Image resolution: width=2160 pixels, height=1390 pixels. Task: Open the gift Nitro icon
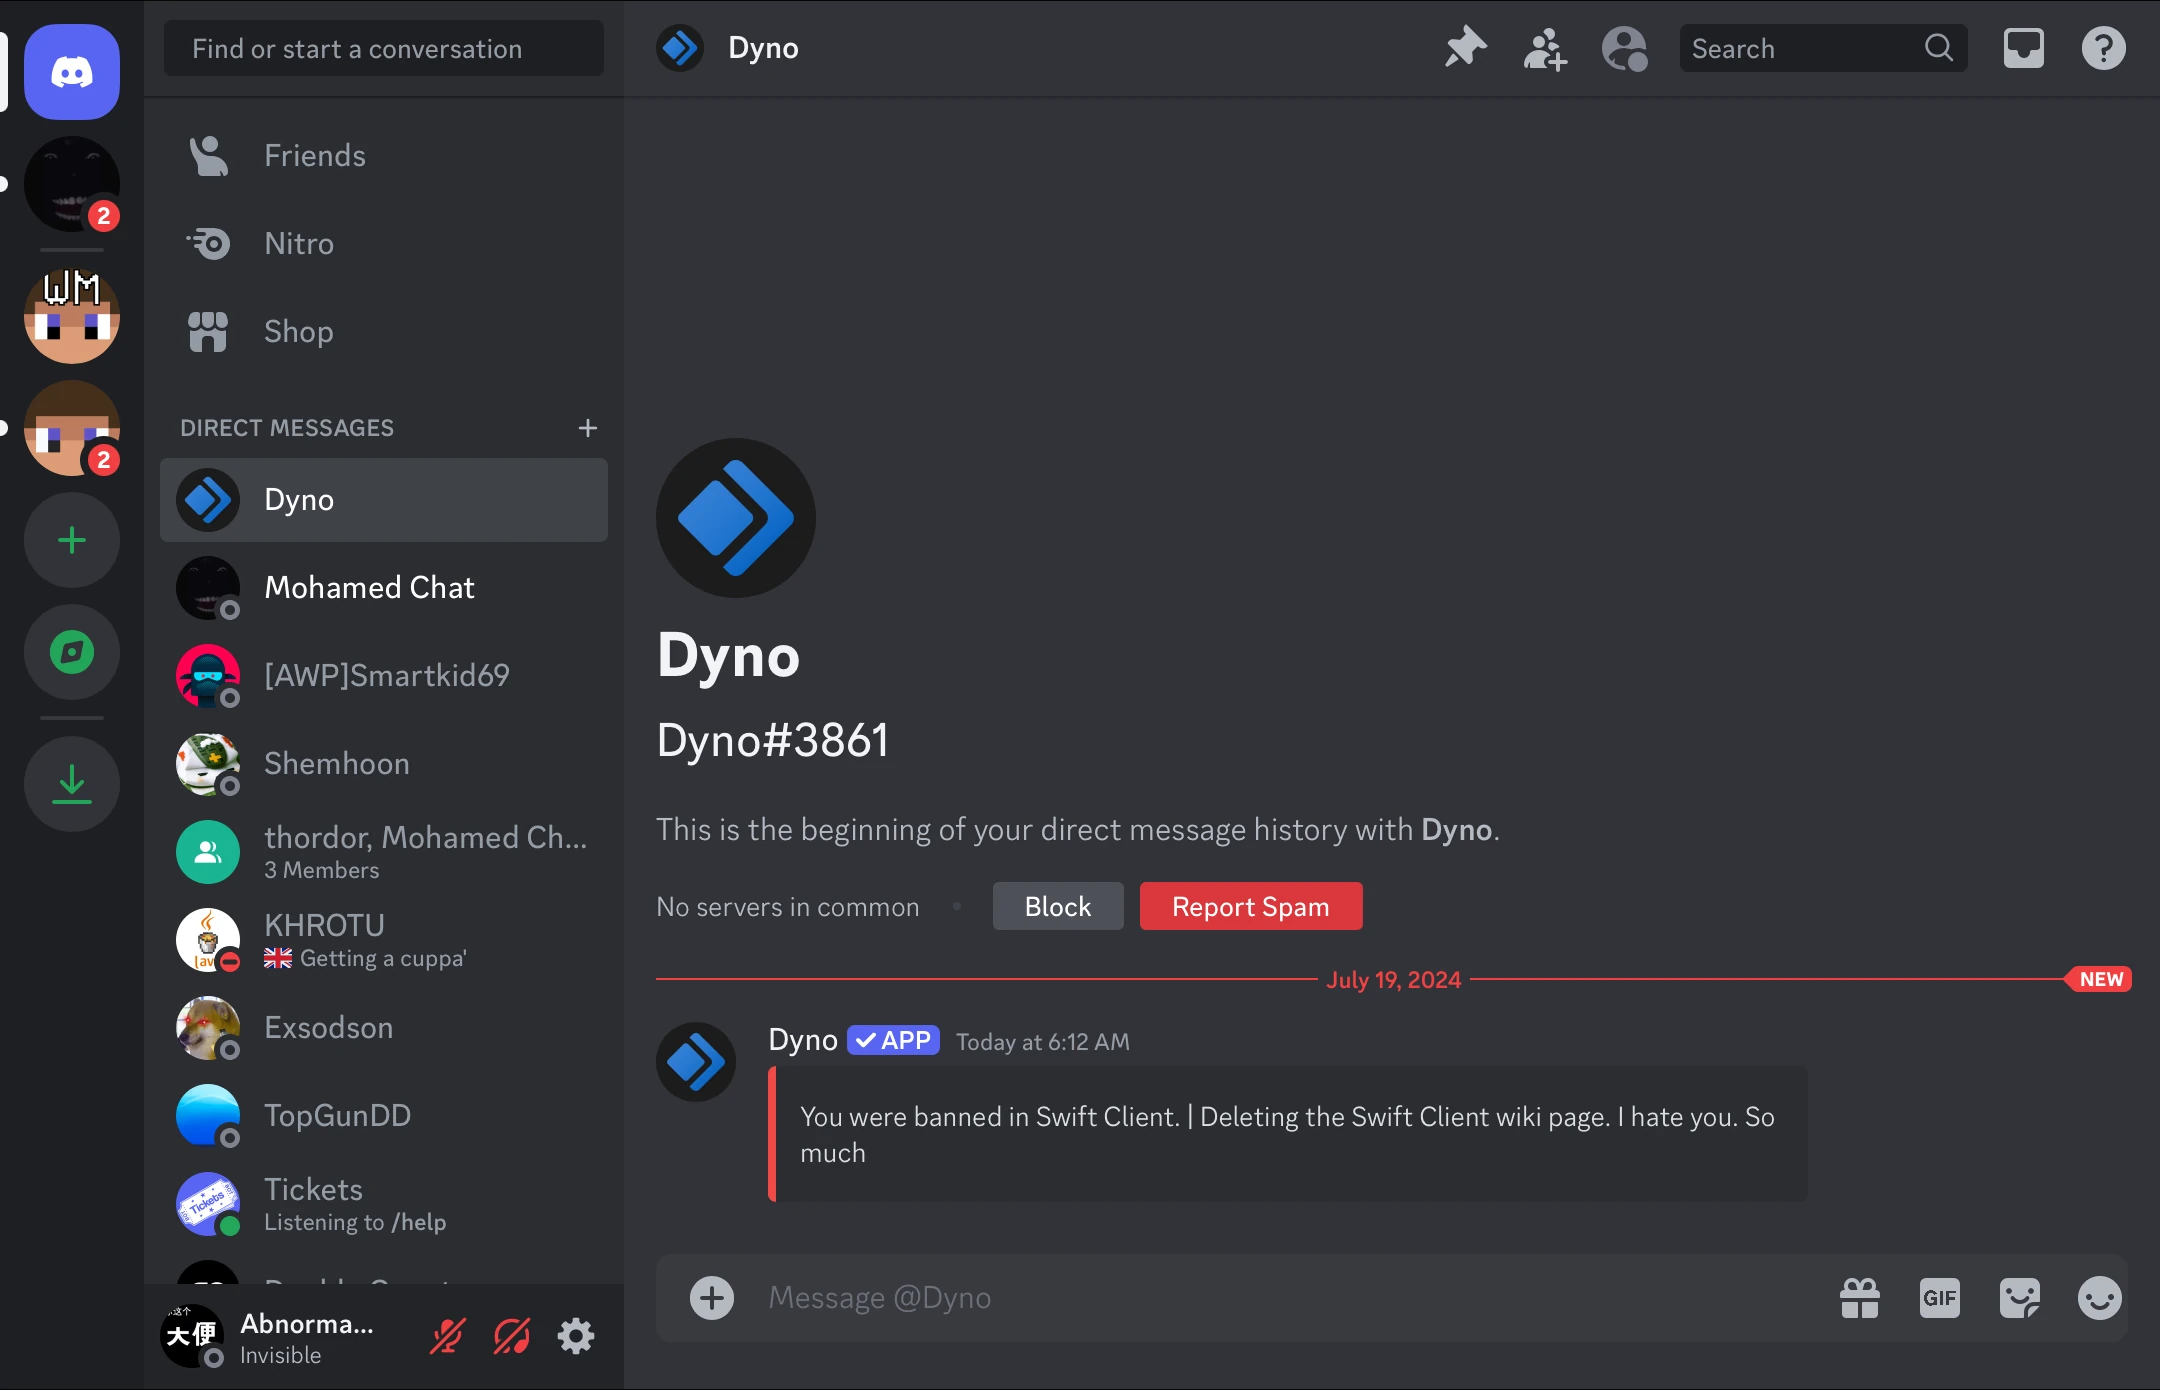1859,1298
